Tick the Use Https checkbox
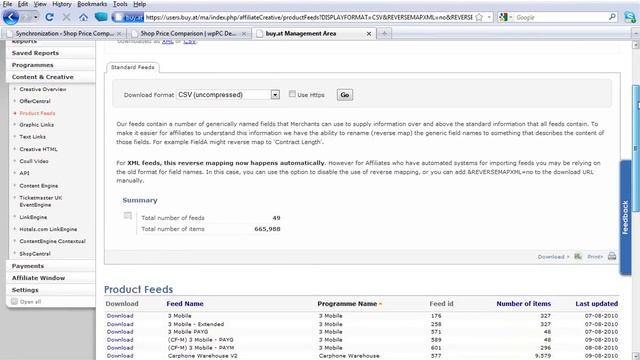Viewport: 640px width, 360px height. click(292, 94)
